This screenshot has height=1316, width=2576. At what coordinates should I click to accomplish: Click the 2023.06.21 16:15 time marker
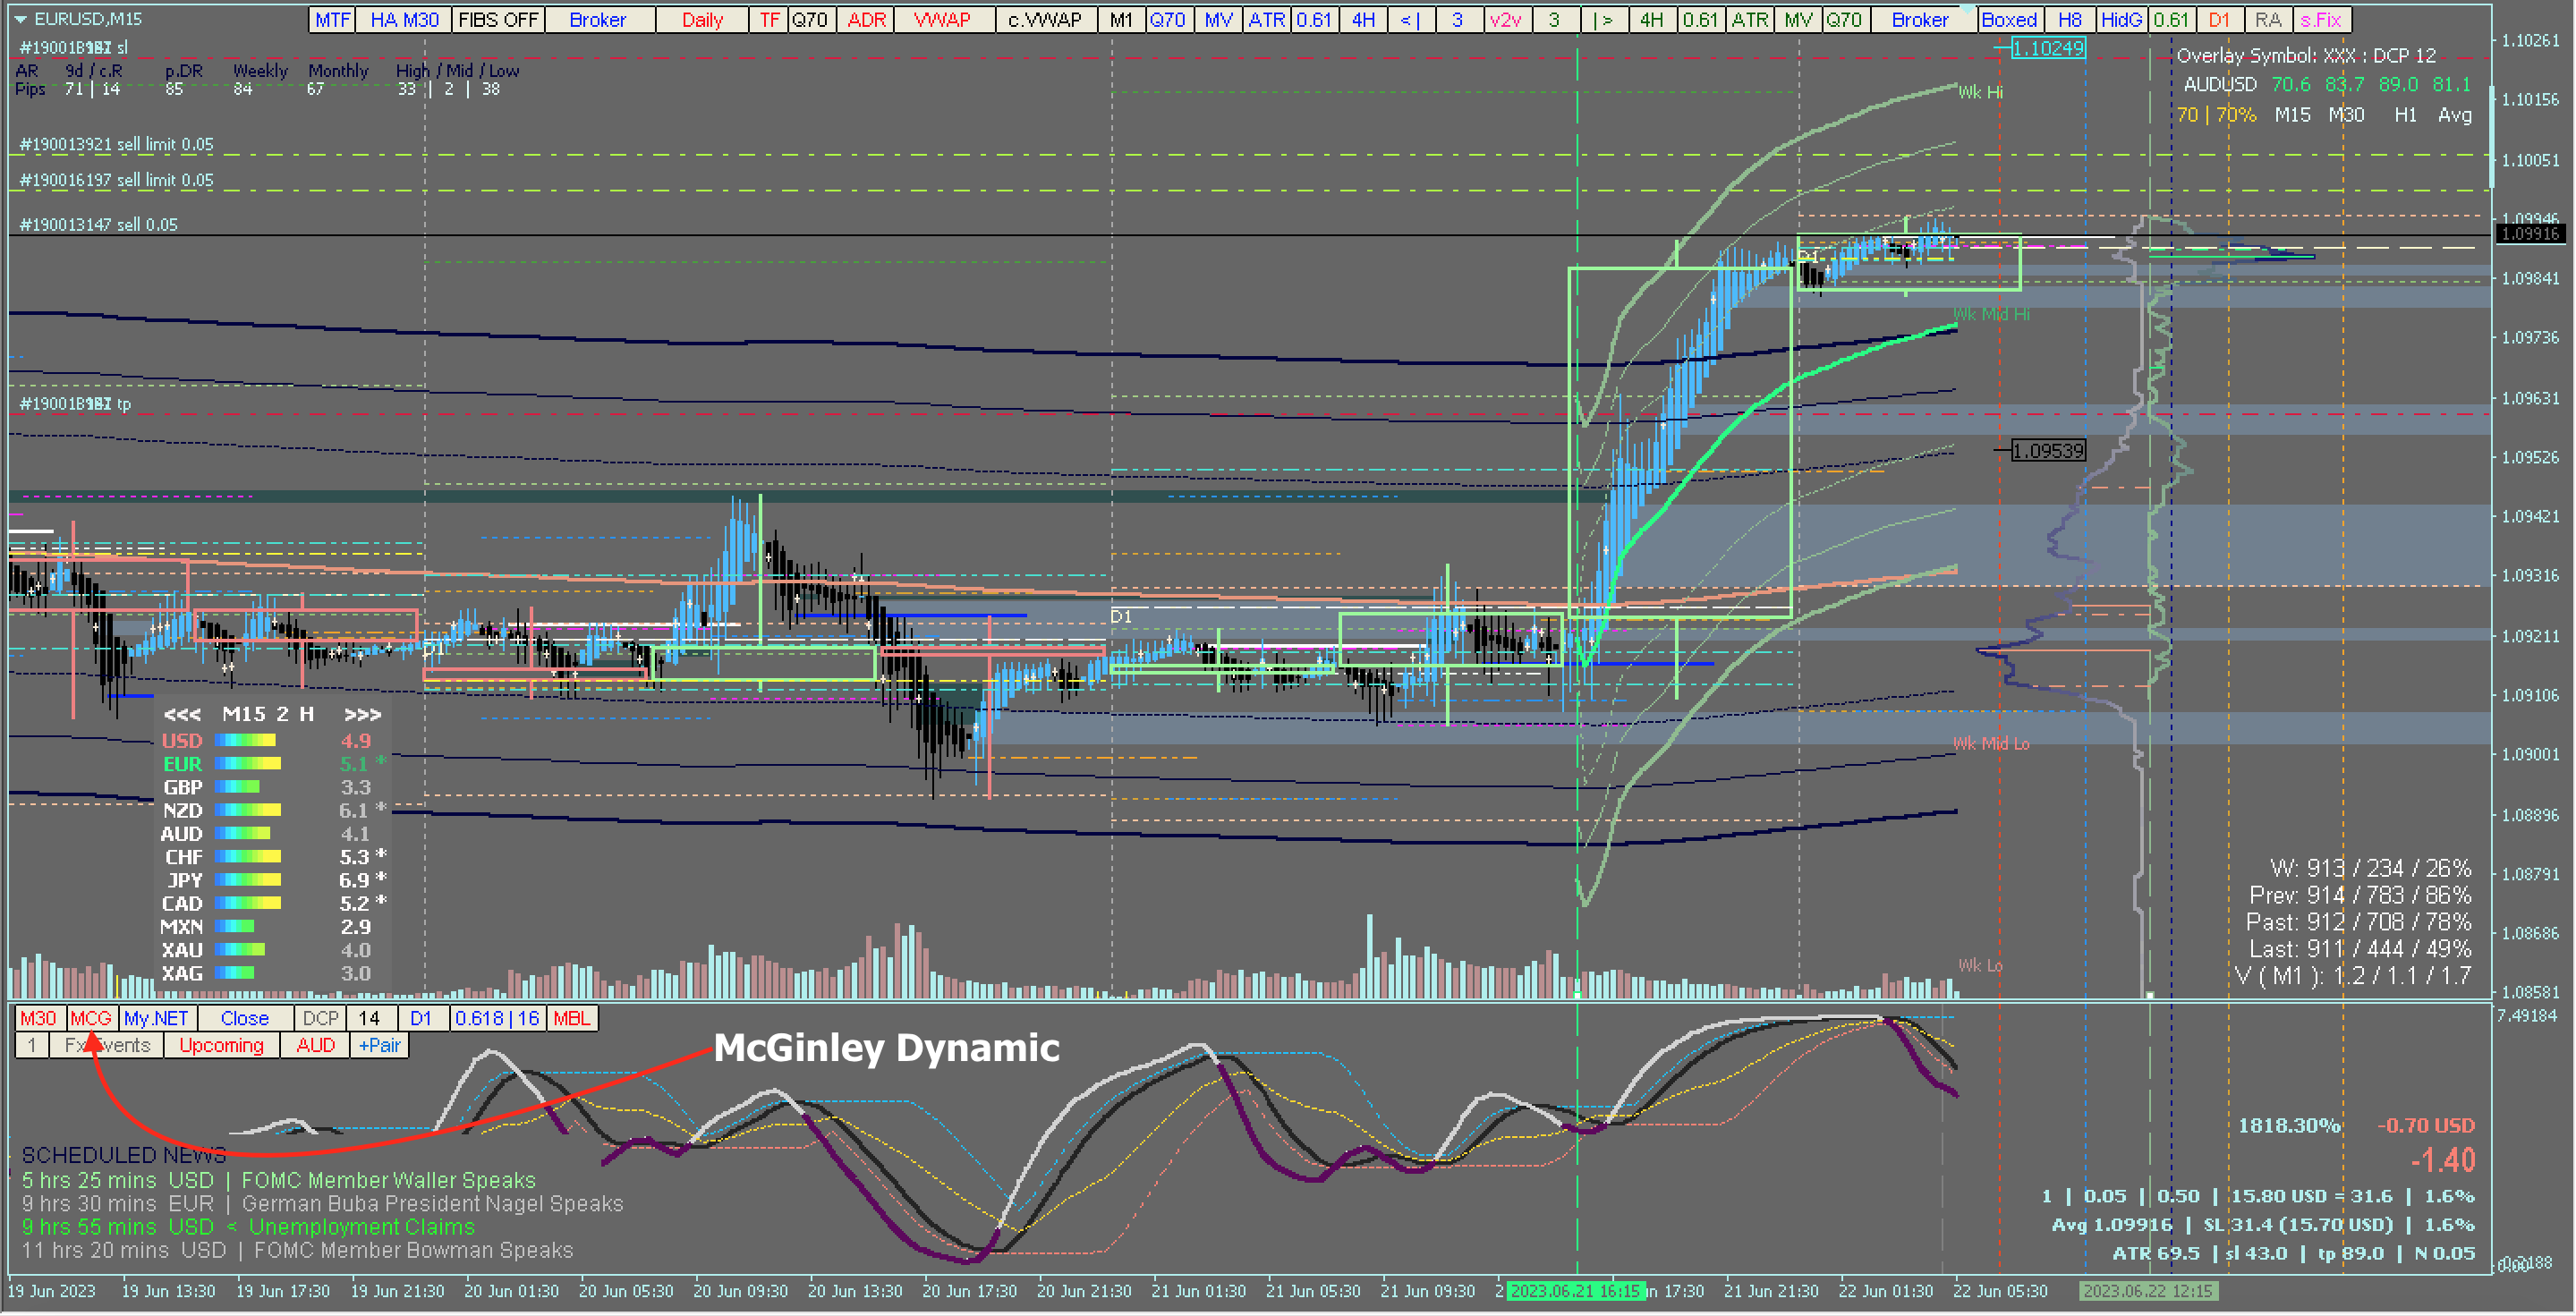[x=1574, y=1291]
